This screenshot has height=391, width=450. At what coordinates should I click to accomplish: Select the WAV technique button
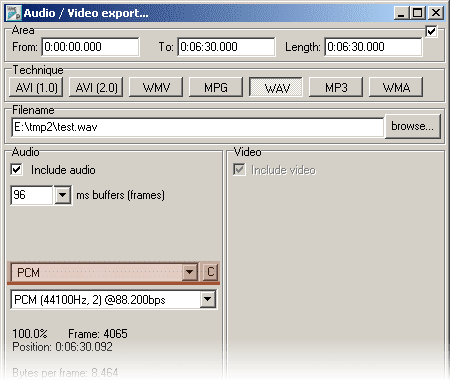click(276, 88)
